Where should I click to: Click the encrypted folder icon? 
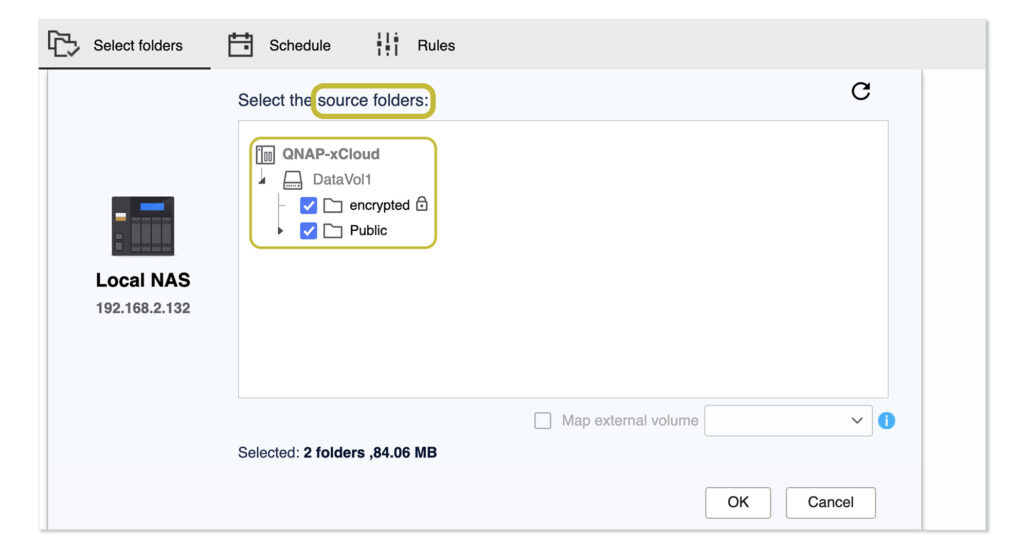click(334, 206)
